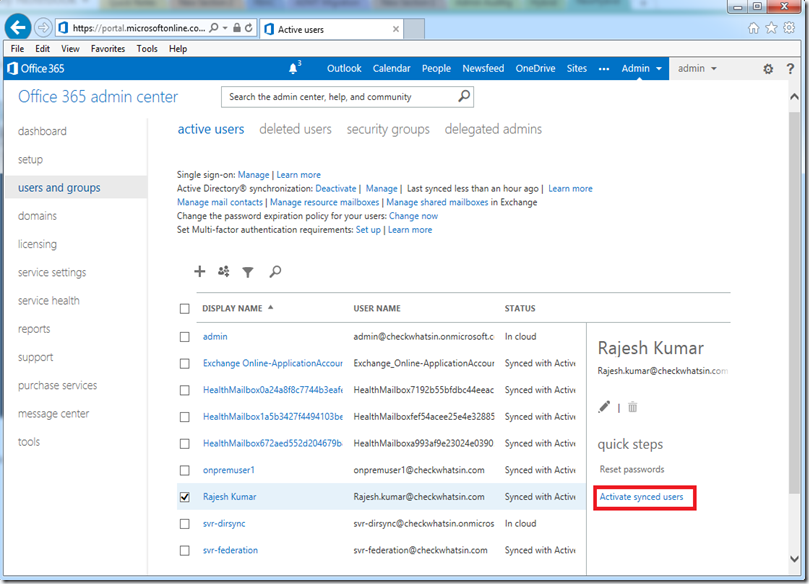Image resolution: width=809 pixels, height=584 pixels.
Task: Open the admin account dropdown
Action: coord(697,68)
